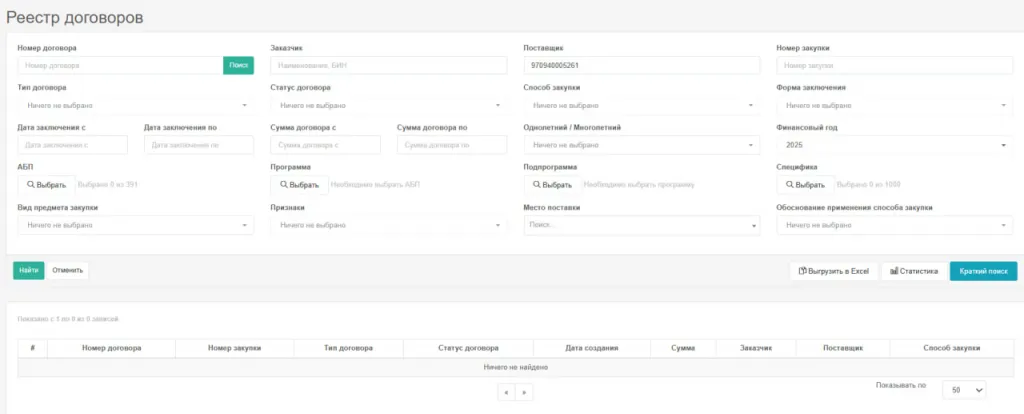Viewport: 1024px width, 414px height.
Task: Click the Специфика Выбрать search button
Action: coord(805,185)
